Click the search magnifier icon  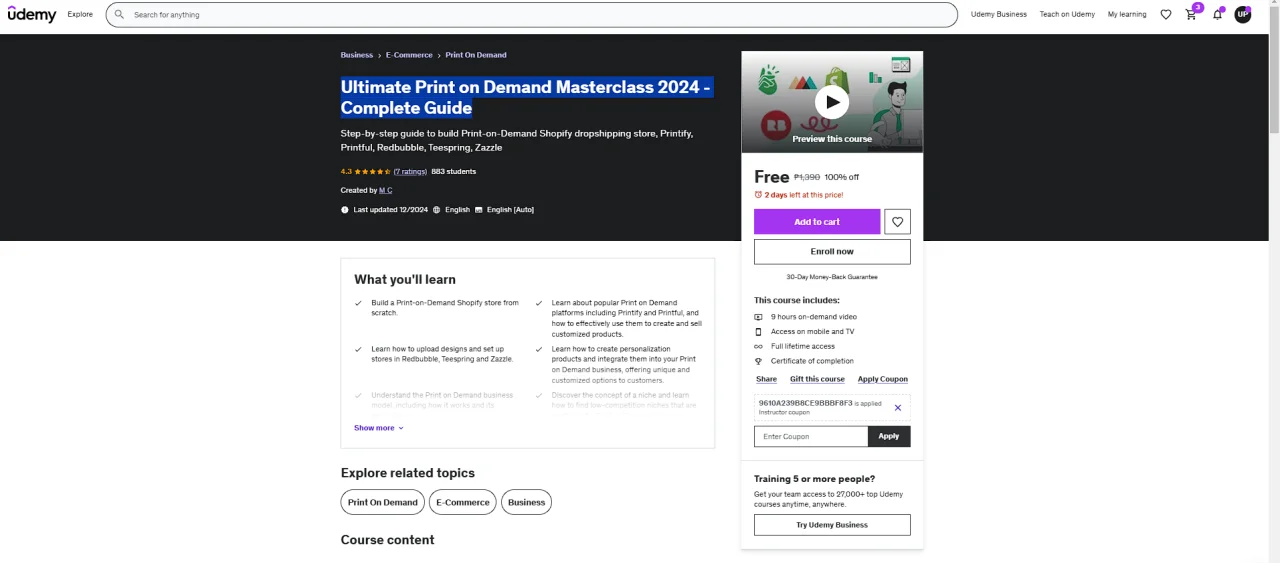tap(120, 15)
